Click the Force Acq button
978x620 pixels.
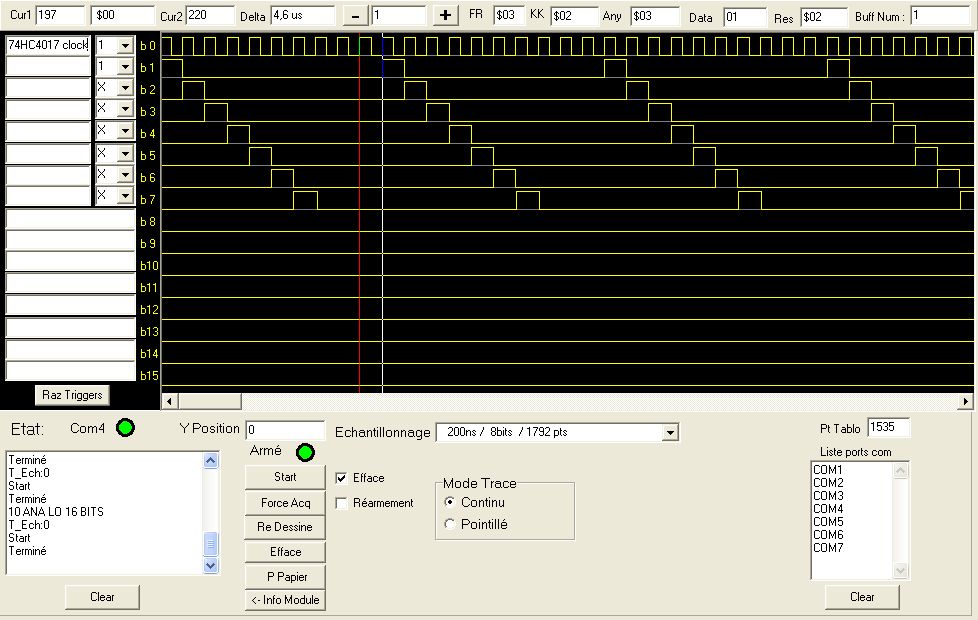pyautogui.click(x=285, y=503)
